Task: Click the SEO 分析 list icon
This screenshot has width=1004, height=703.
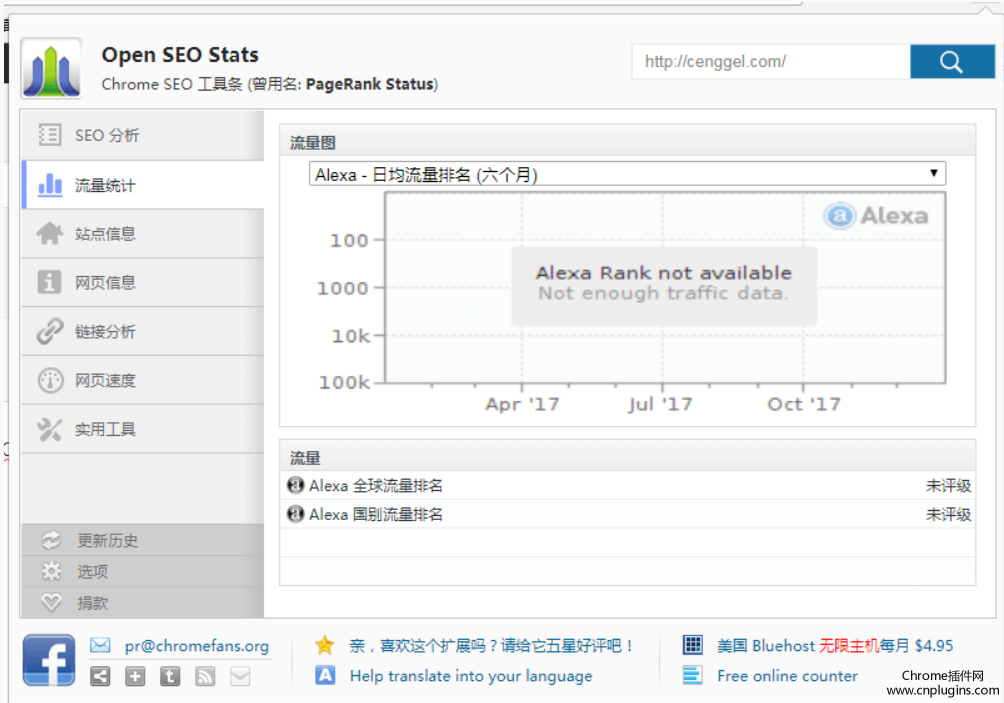Action: point(50,135)
